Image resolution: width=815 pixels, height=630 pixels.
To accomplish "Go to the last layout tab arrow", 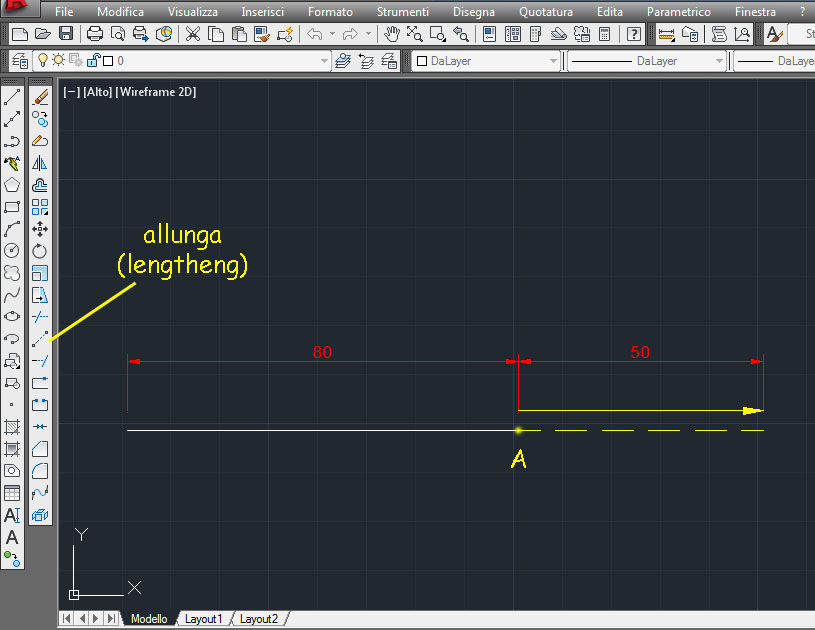I will pyautogui.click(x=111, y=619).
